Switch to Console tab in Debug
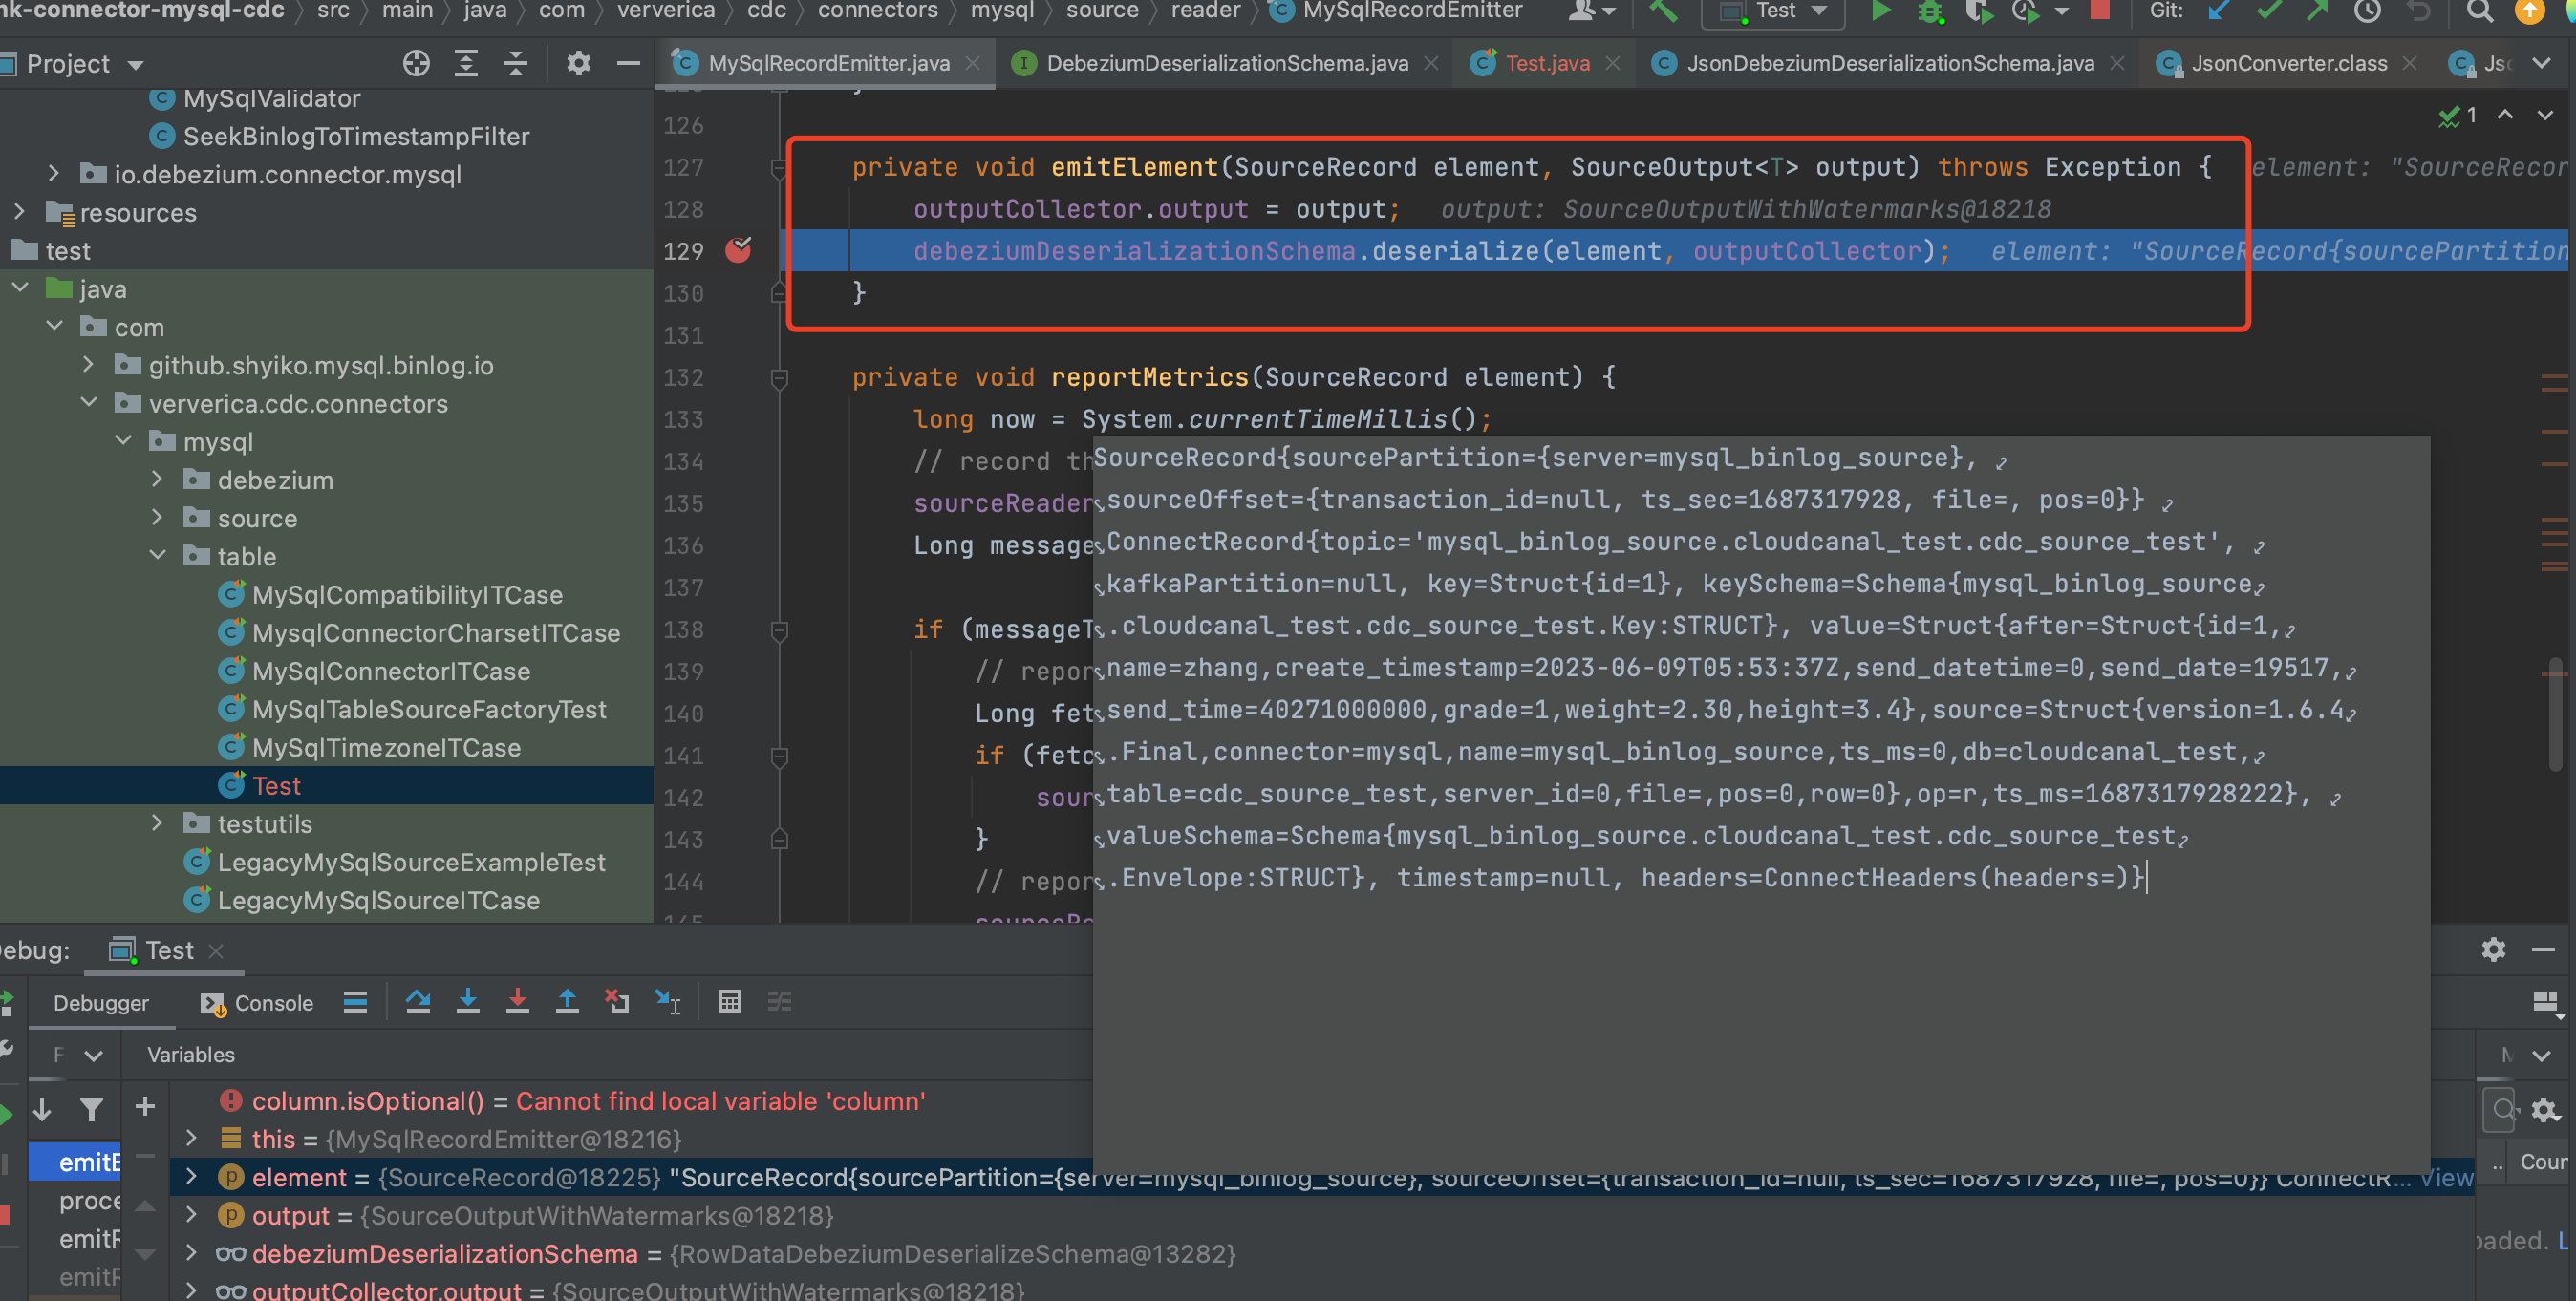2576x1301 pixels. tap(258, 1003)
